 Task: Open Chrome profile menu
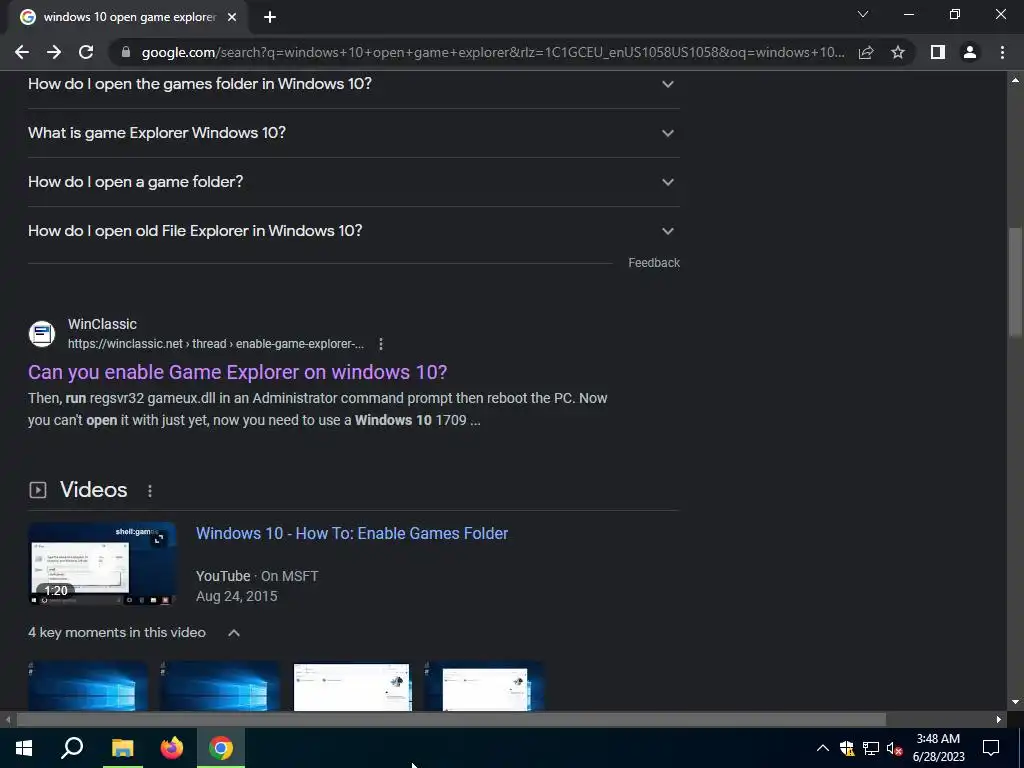click(x=970, y=52)
